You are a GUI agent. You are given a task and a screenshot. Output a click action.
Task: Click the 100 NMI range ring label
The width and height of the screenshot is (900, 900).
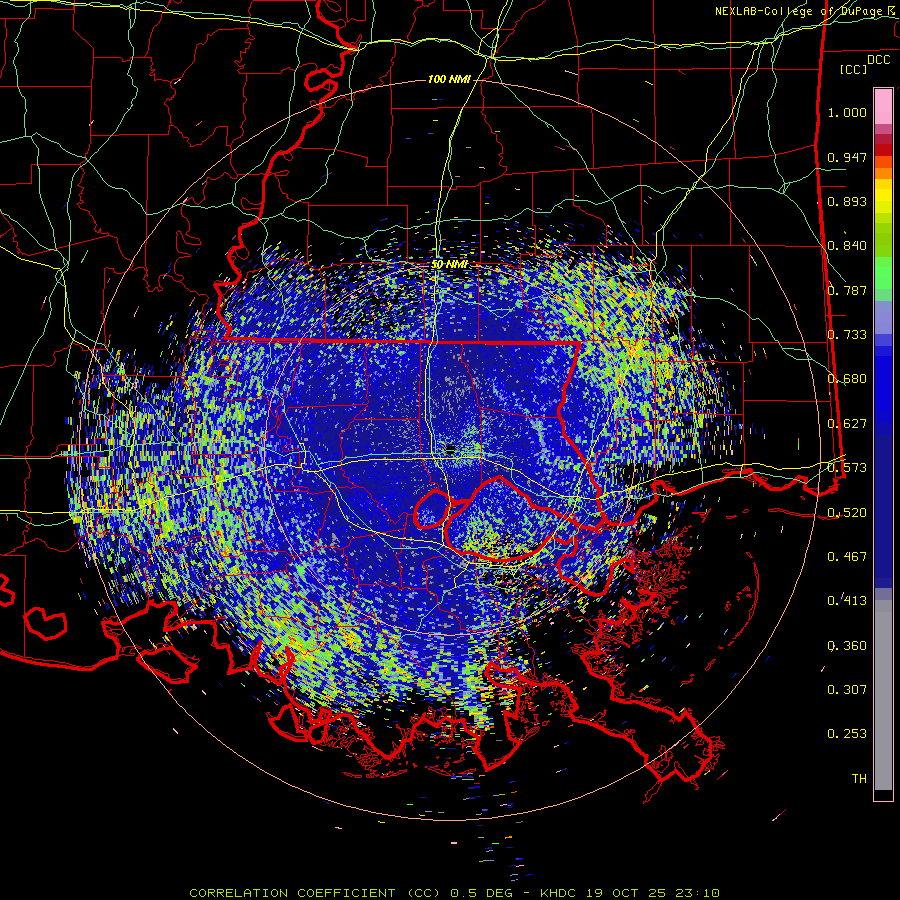coord(449,79)
